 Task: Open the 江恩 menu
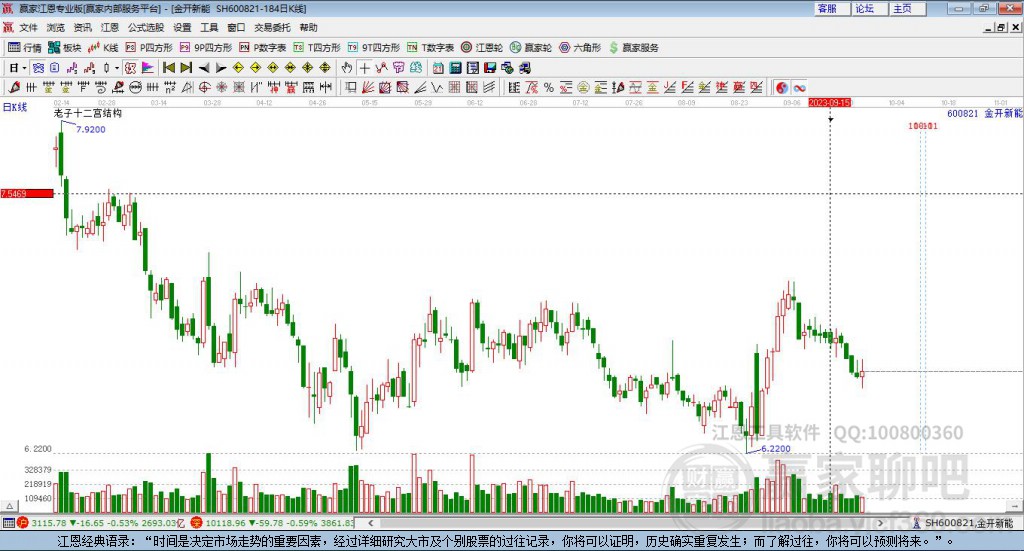(x=110, y=27)
